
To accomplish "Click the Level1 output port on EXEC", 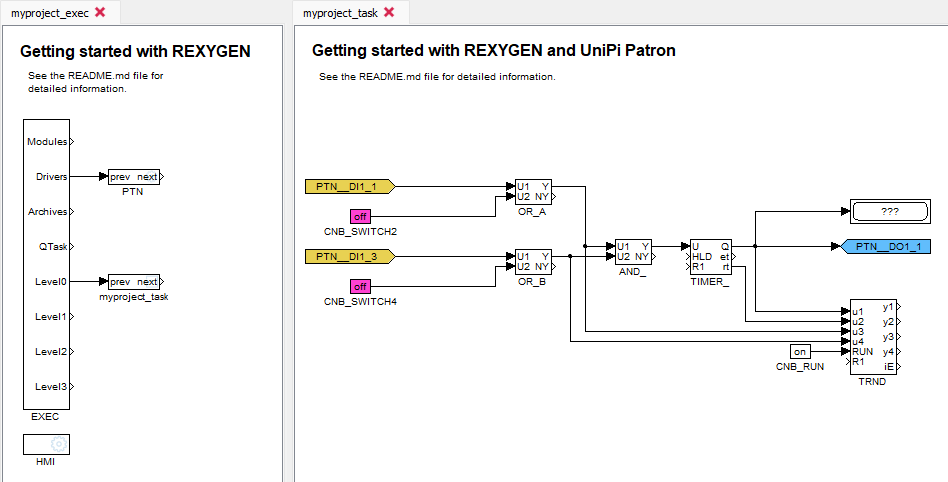I will tap(72, 317).
